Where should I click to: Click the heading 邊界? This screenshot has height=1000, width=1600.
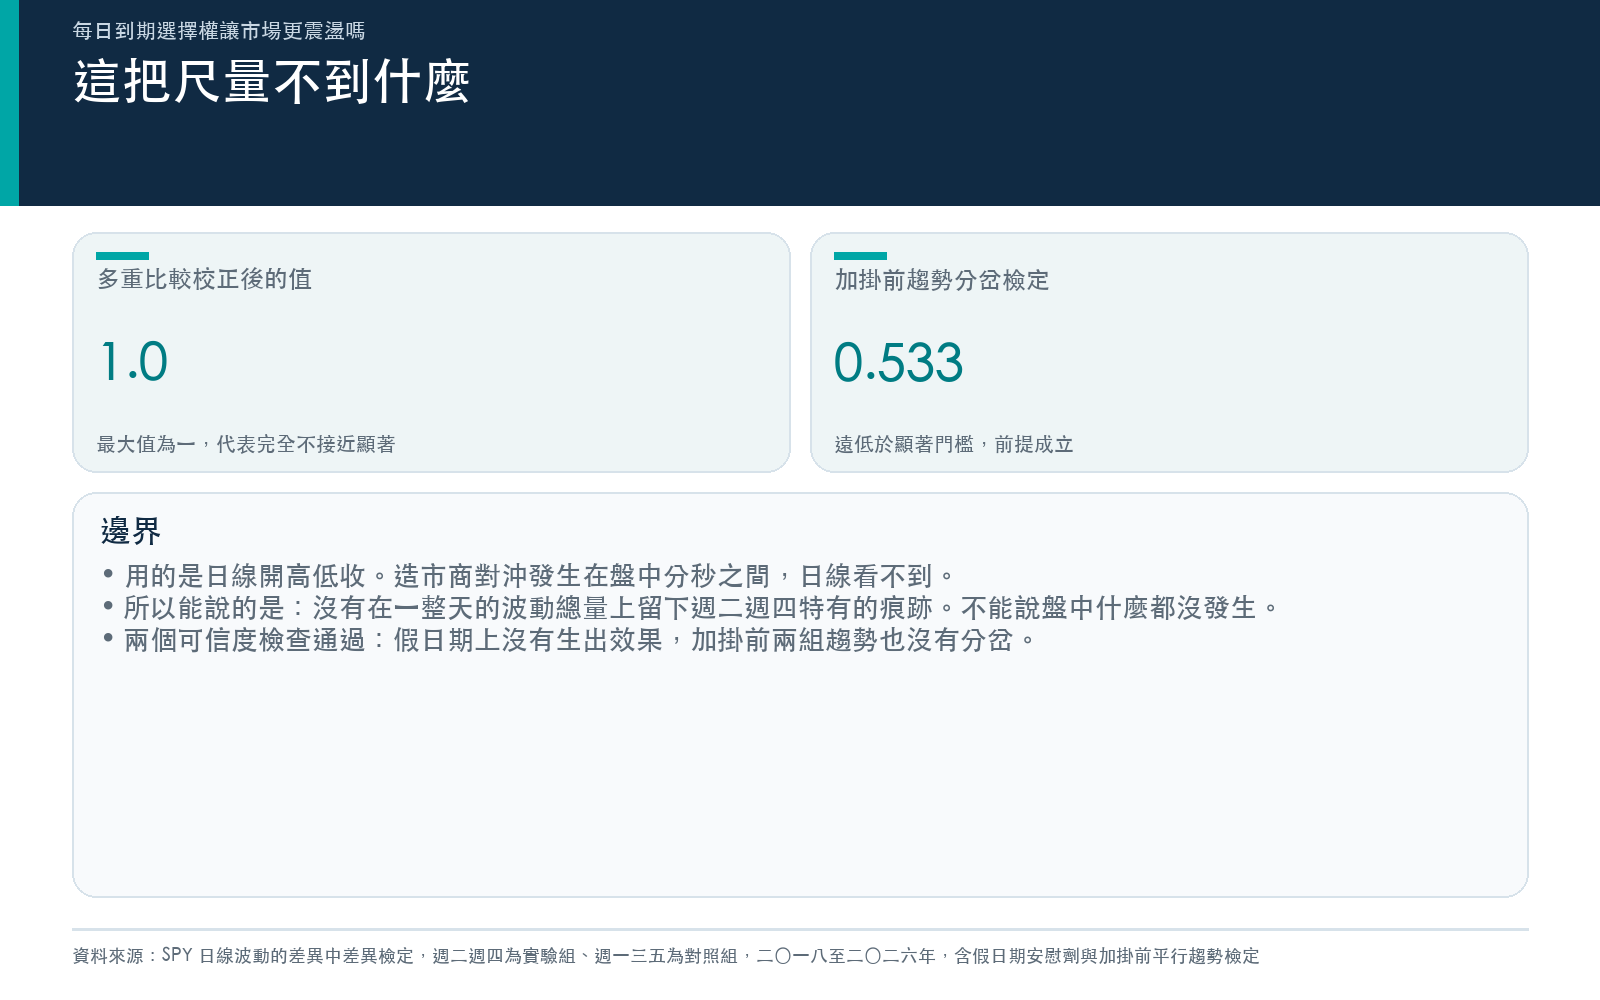pyautogui.click(x=131, y=531)
